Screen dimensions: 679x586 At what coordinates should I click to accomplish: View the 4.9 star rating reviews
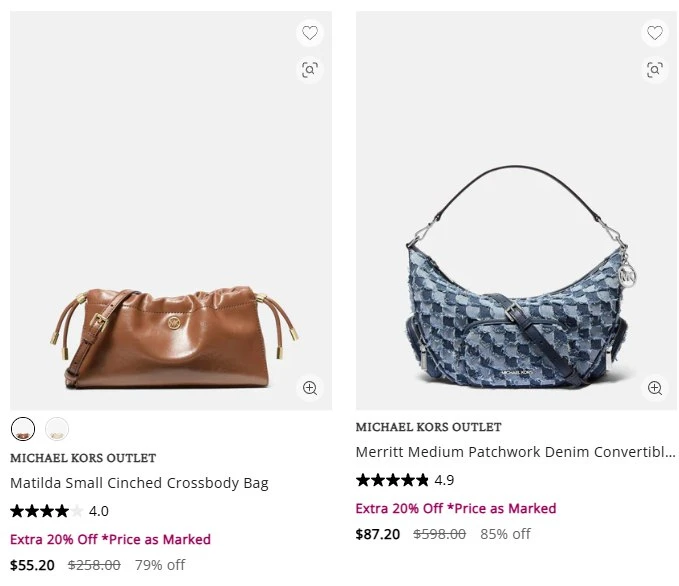(405, 480)
